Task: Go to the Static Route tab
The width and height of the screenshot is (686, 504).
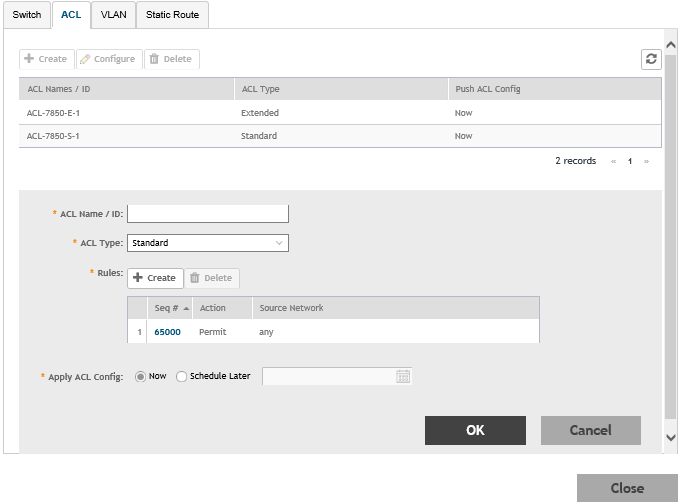Action: 172,15
